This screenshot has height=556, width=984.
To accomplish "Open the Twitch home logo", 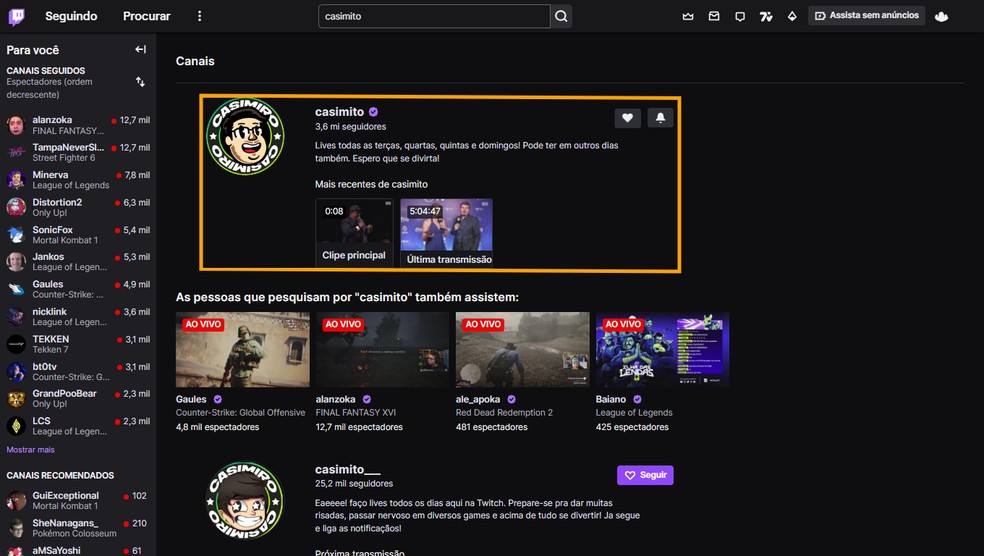I will (17, 16).
